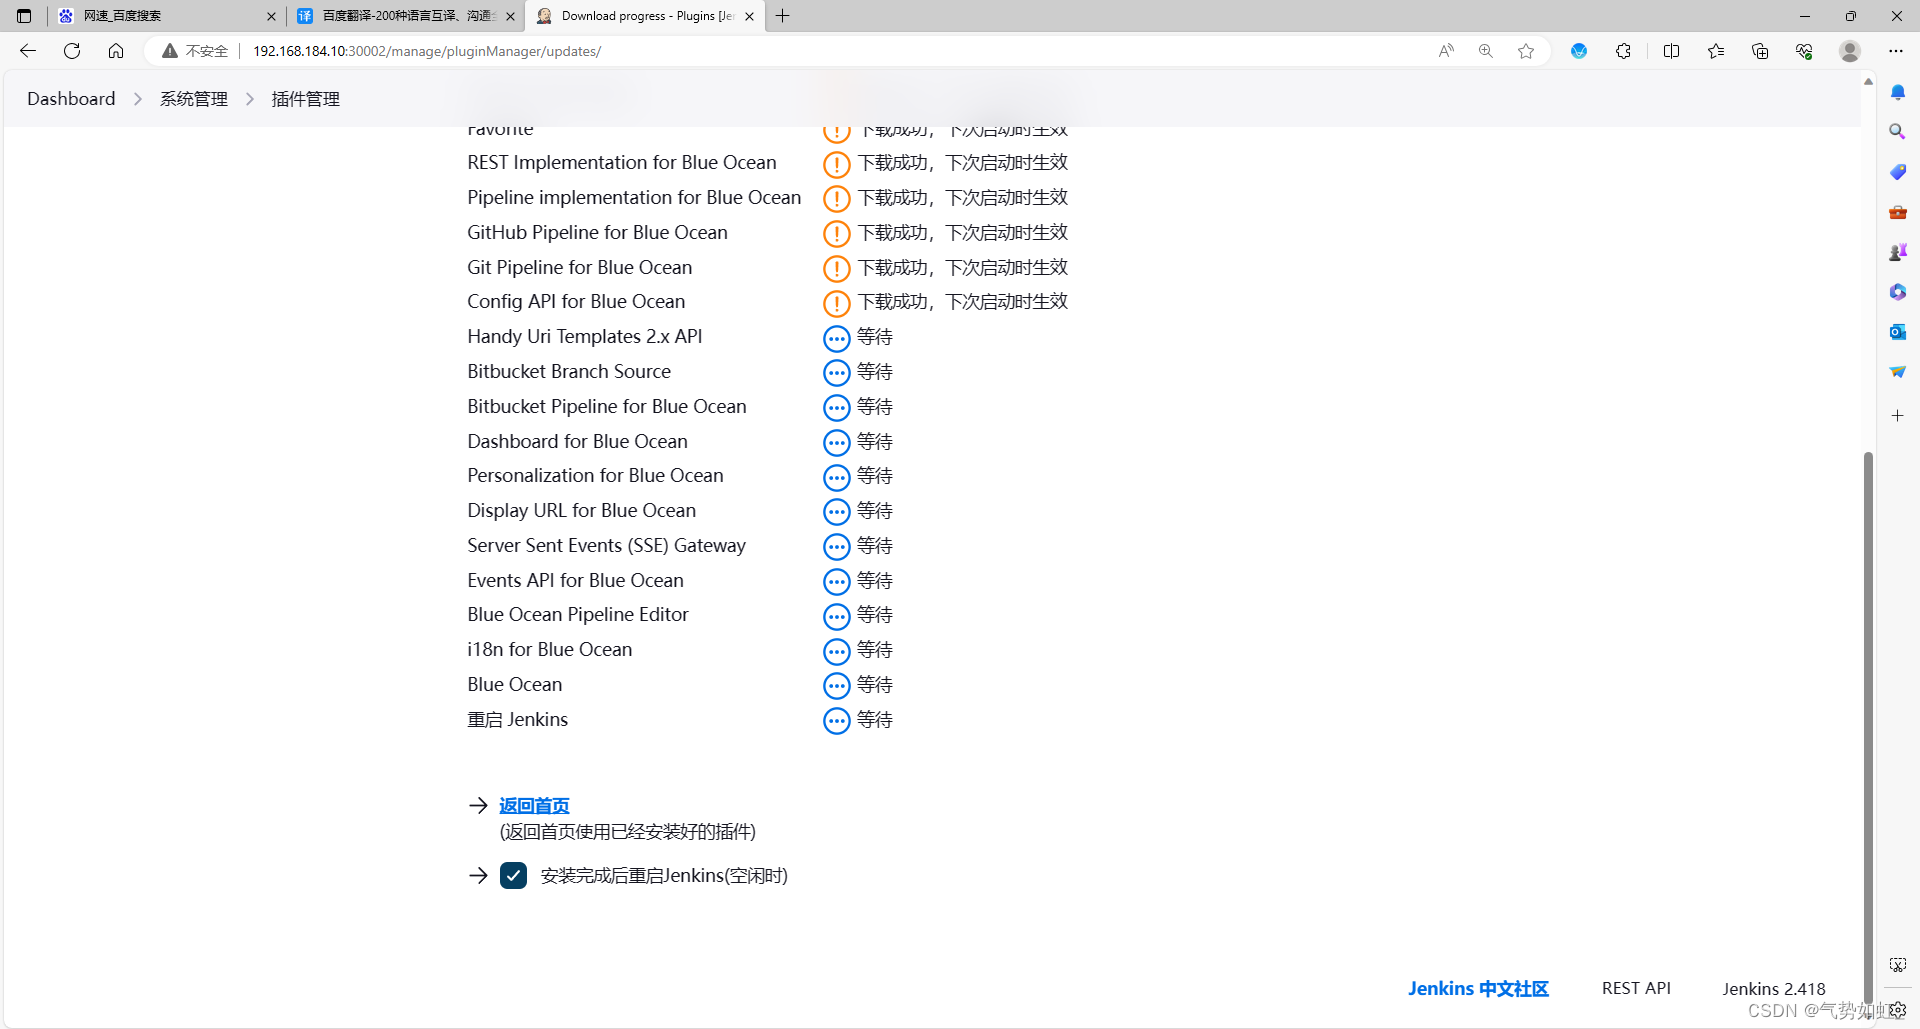Viewport: 1920px width, 1029px height.
Task: Open 系统管理 breadcrumb link
Action: (x=194, y=99)
